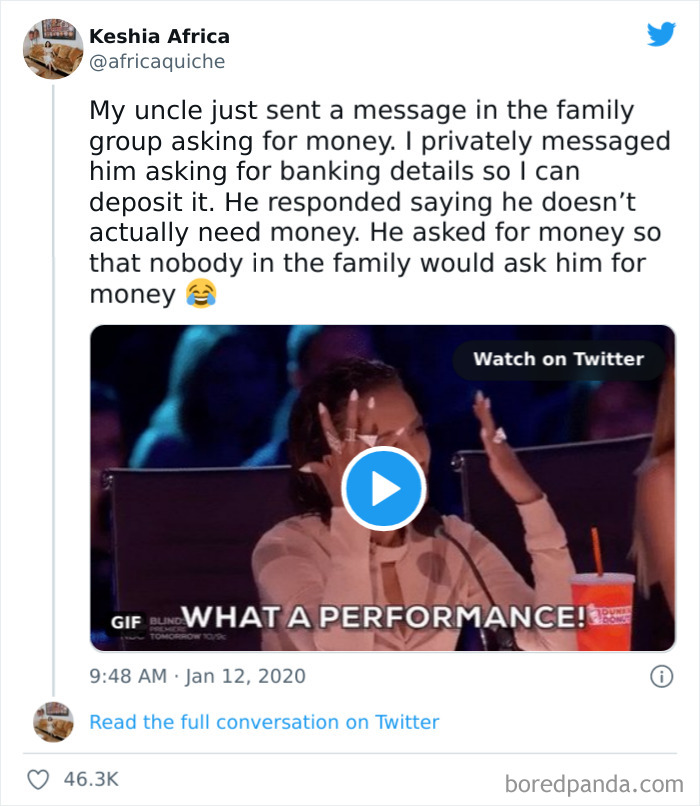The width and height of the screenshot is (700, 806).
Task: Click the Watch on Twitter button
Action: pyautogui.click(x=558, y=360)
